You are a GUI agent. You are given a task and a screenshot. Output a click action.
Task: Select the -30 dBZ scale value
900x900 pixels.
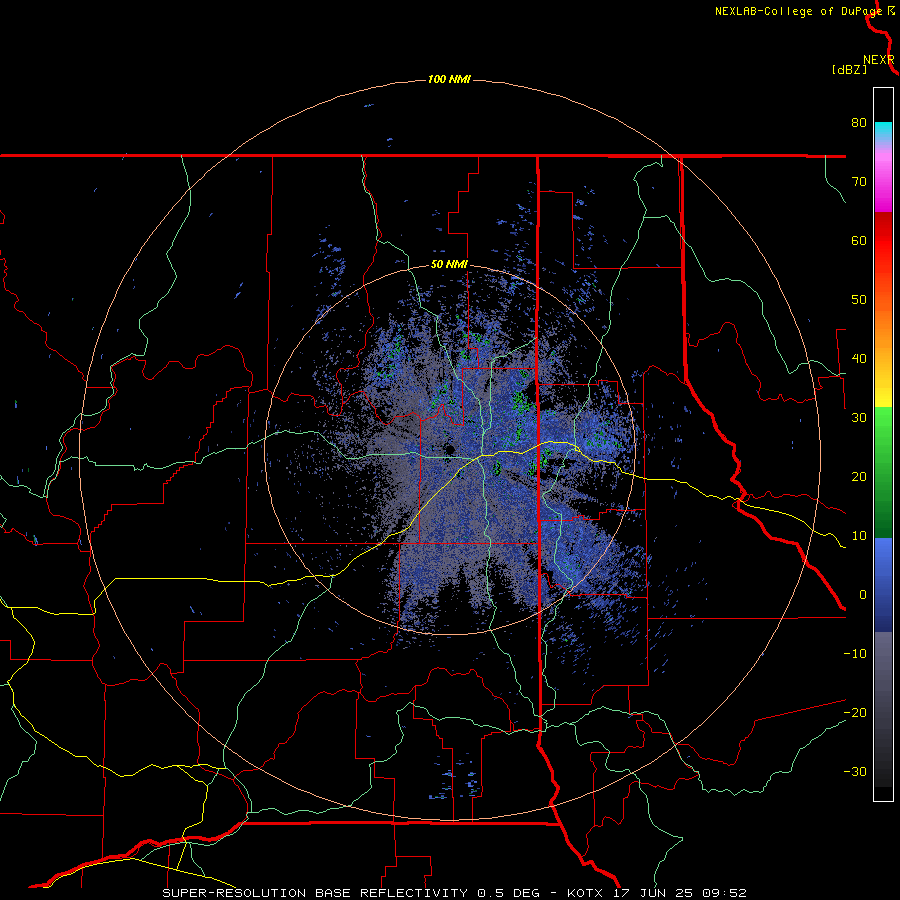pyautogui.click(x=855, y=771)
